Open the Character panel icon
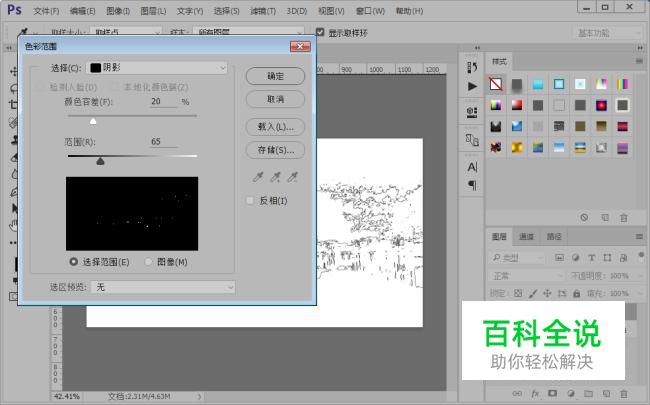Viewport: 650px width, 405px height. (473, 167)
